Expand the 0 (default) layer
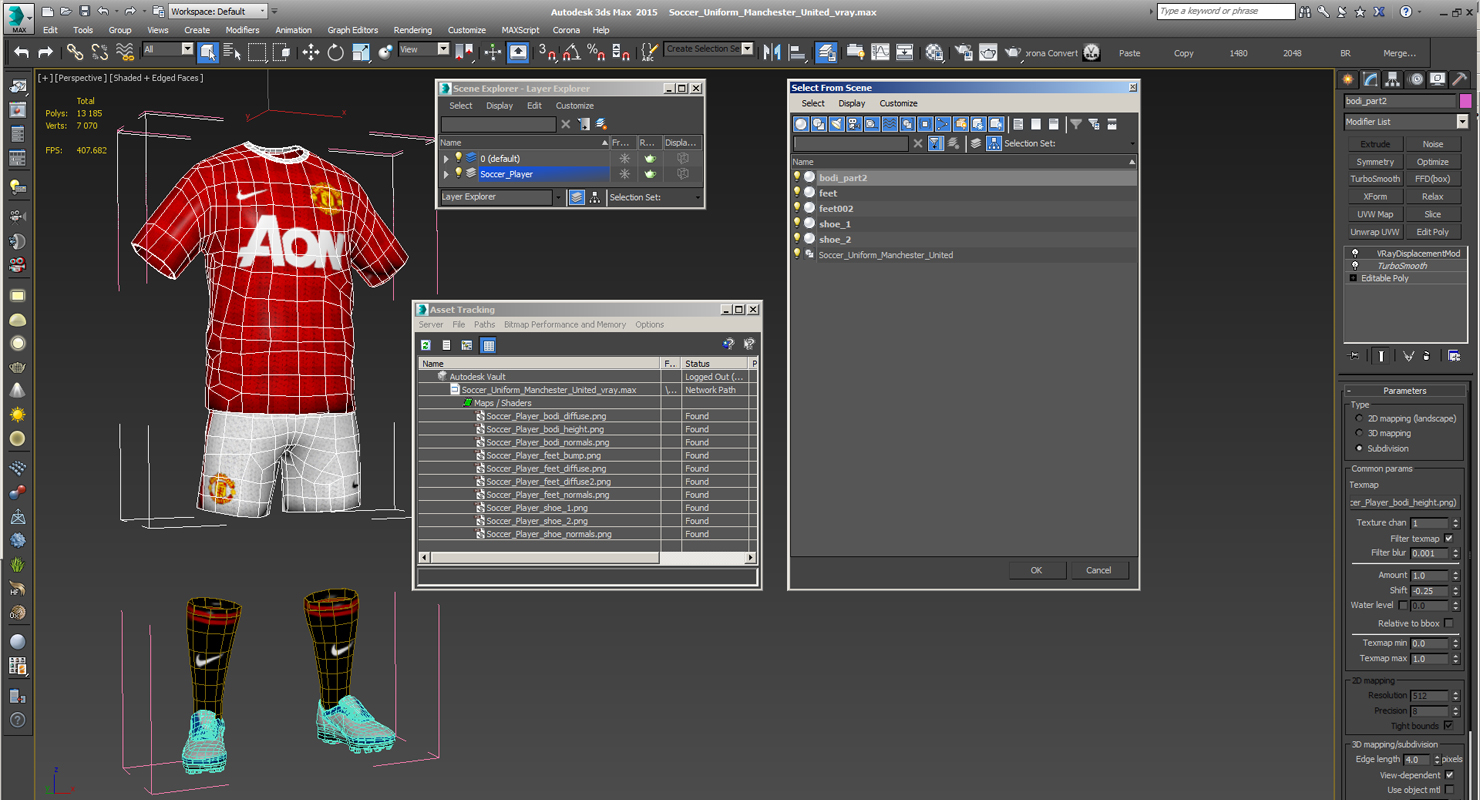 tap(446, 158)
